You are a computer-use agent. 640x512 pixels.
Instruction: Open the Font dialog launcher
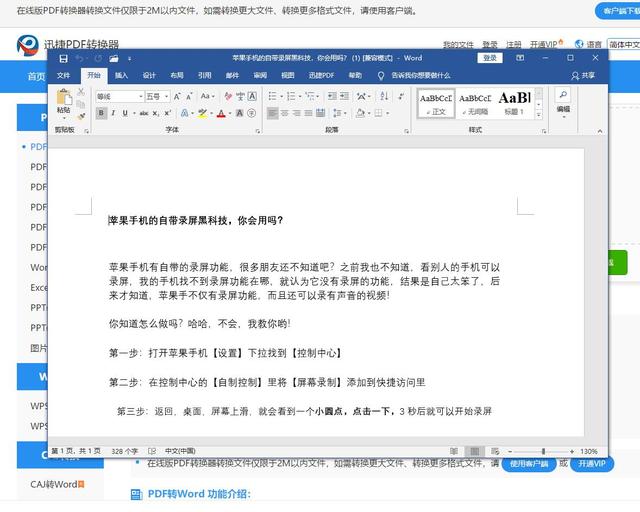258,131
